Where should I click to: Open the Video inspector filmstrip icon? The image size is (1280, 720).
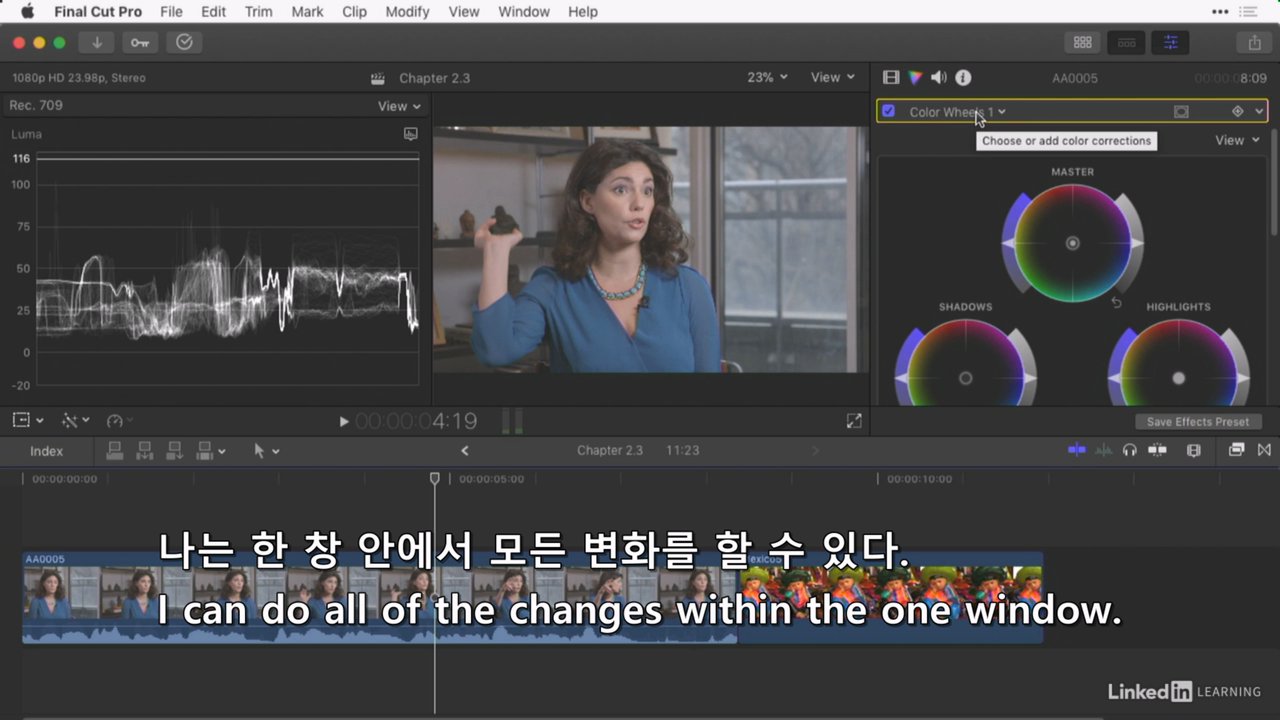point(891,77)
